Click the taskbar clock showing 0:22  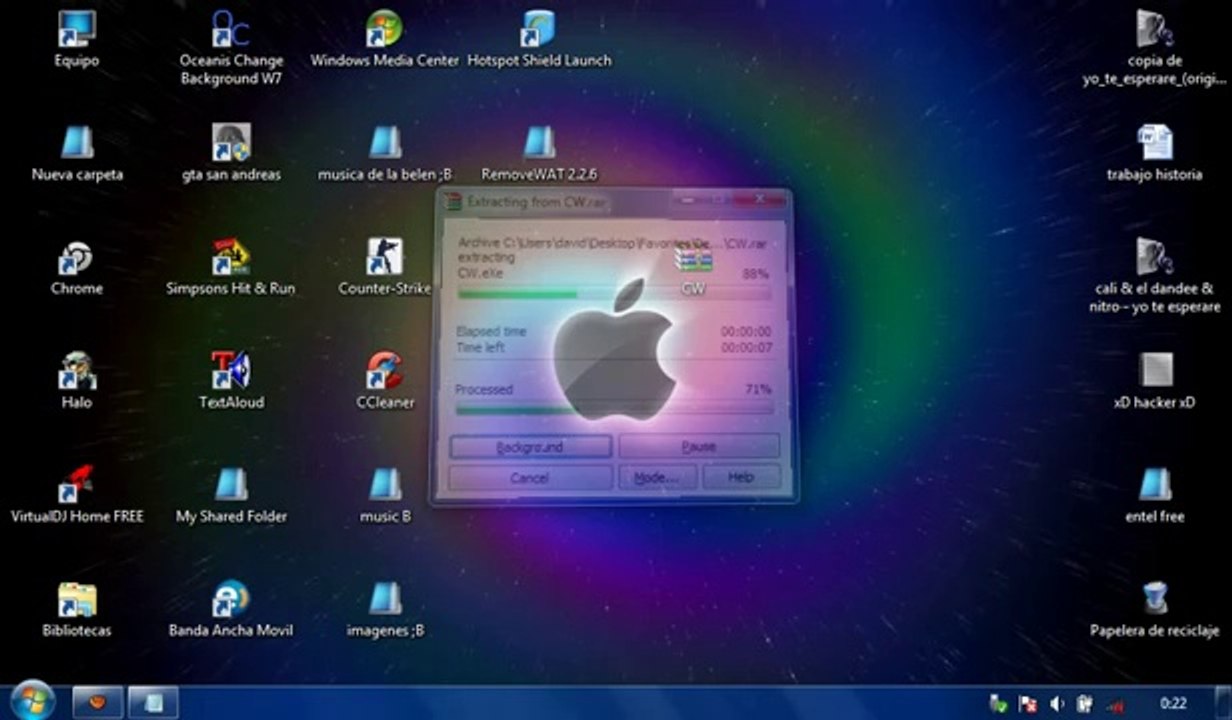[1173, 703]
